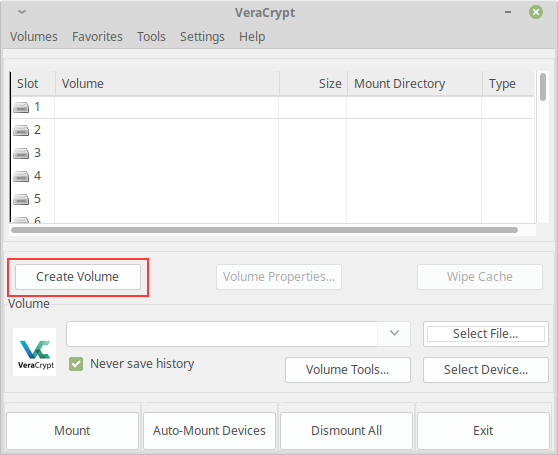Click the Wipe Cache button
Screen dimensions: 558x455
[x=480, y=277]
